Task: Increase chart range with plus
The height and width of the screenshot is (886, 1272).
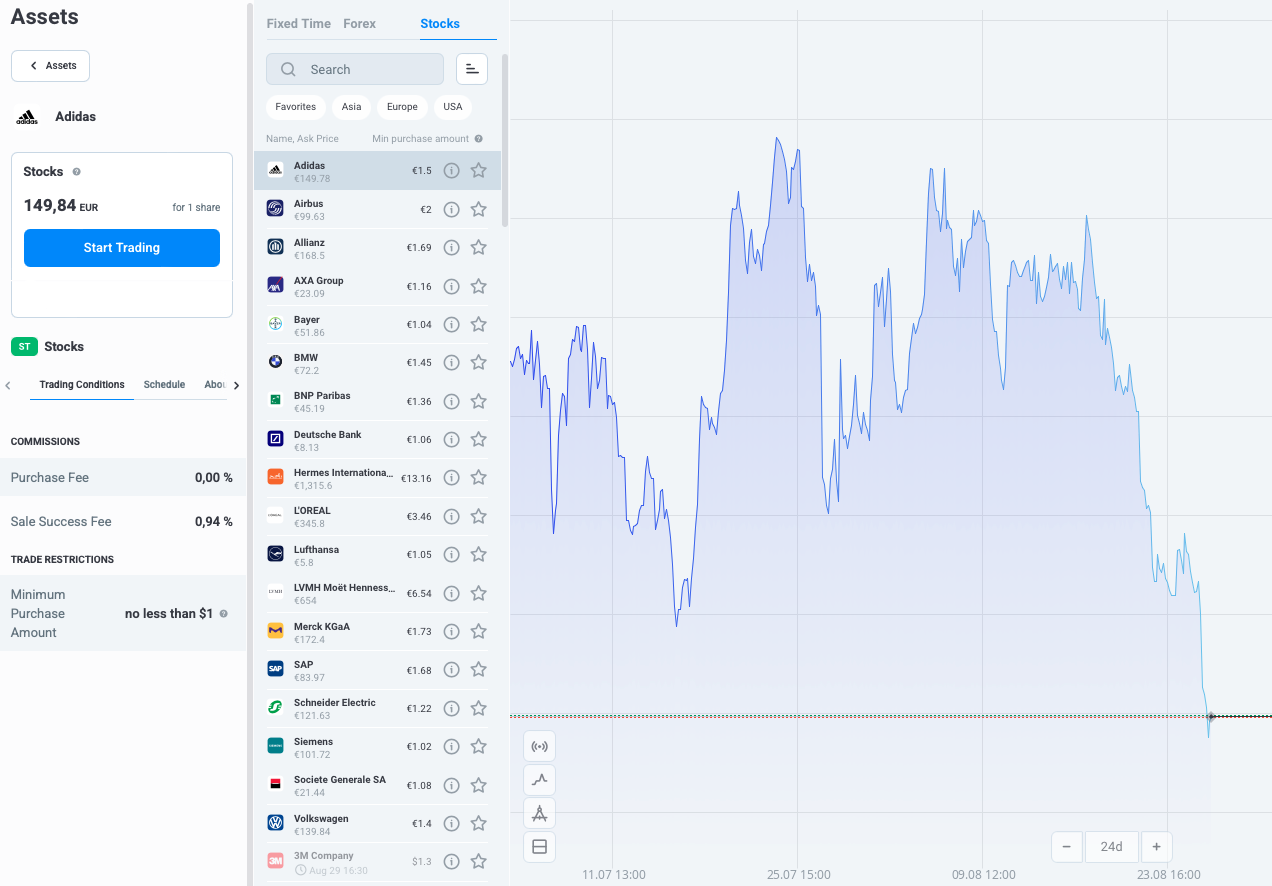Action: pyautogui.click(x=1156, y=847)
